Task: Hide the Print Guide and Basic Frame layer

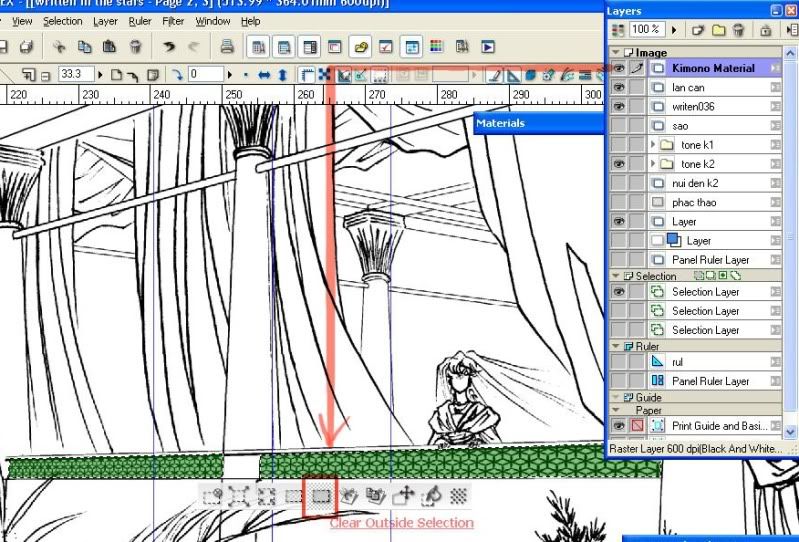Action: [x=618, y=425]
